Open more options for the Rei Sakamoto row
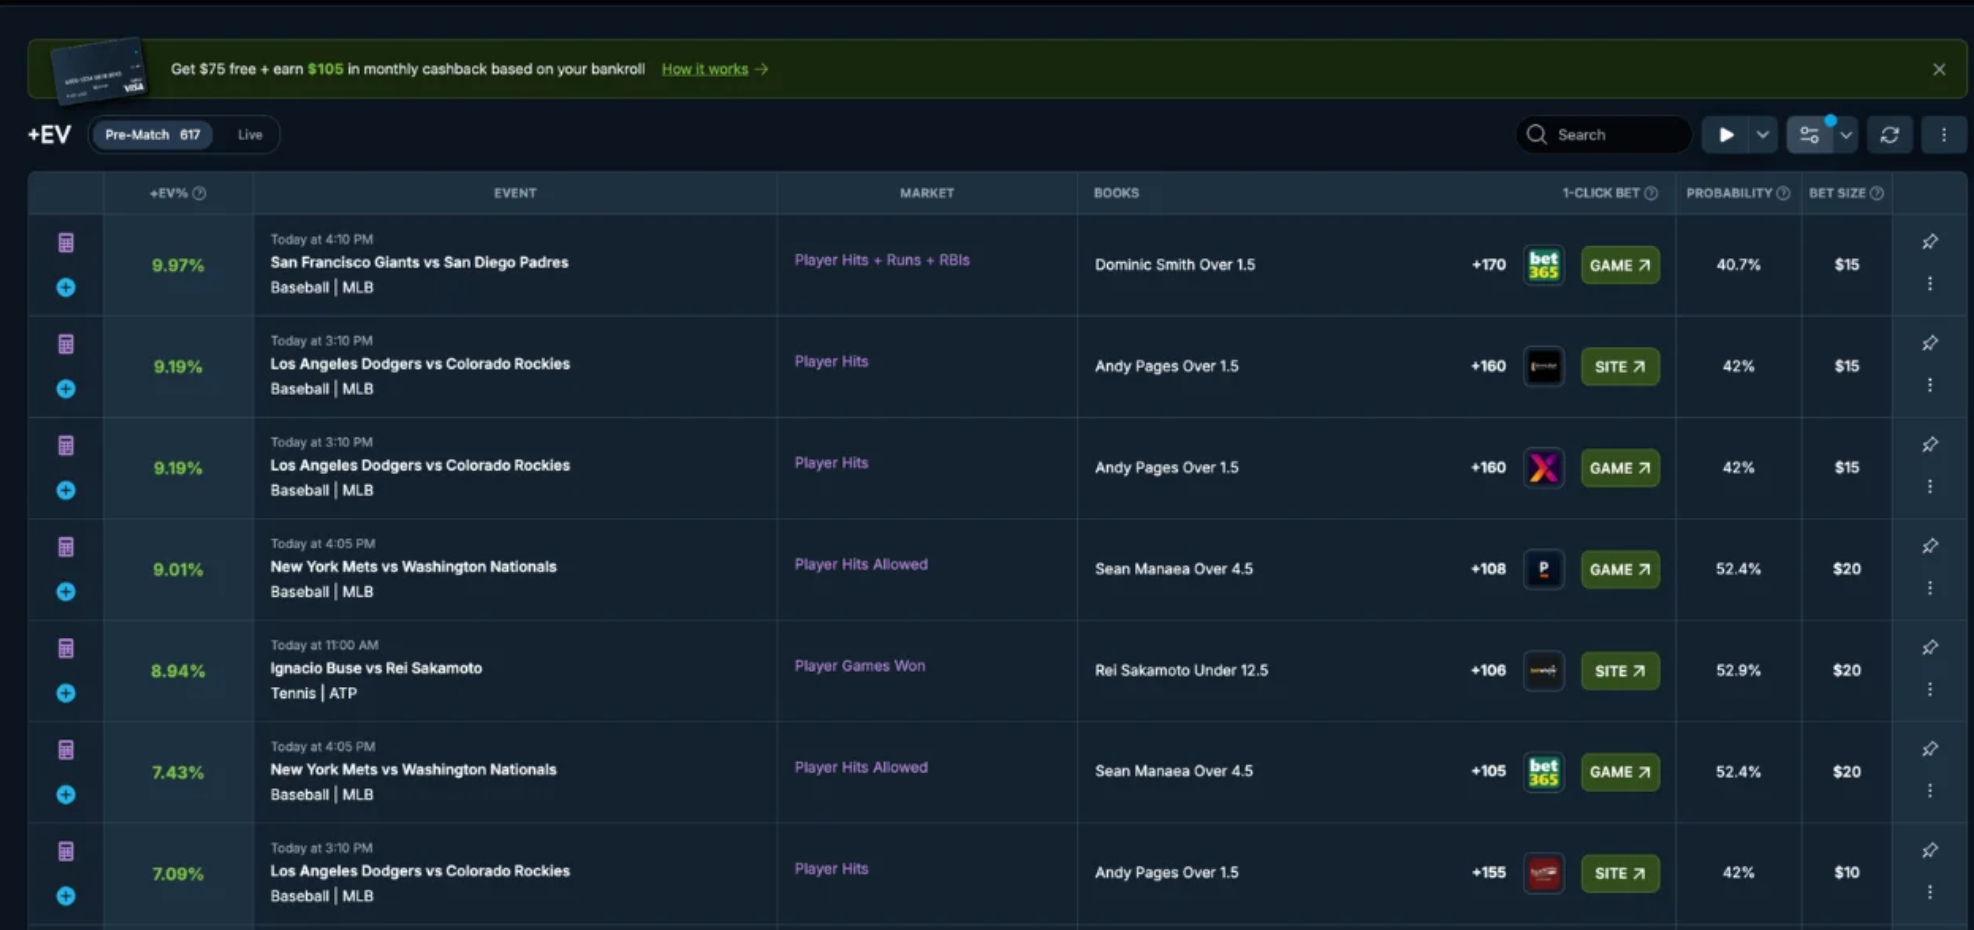The image size is (1974, 930). pyautogui.click(x=1930, y=690)
